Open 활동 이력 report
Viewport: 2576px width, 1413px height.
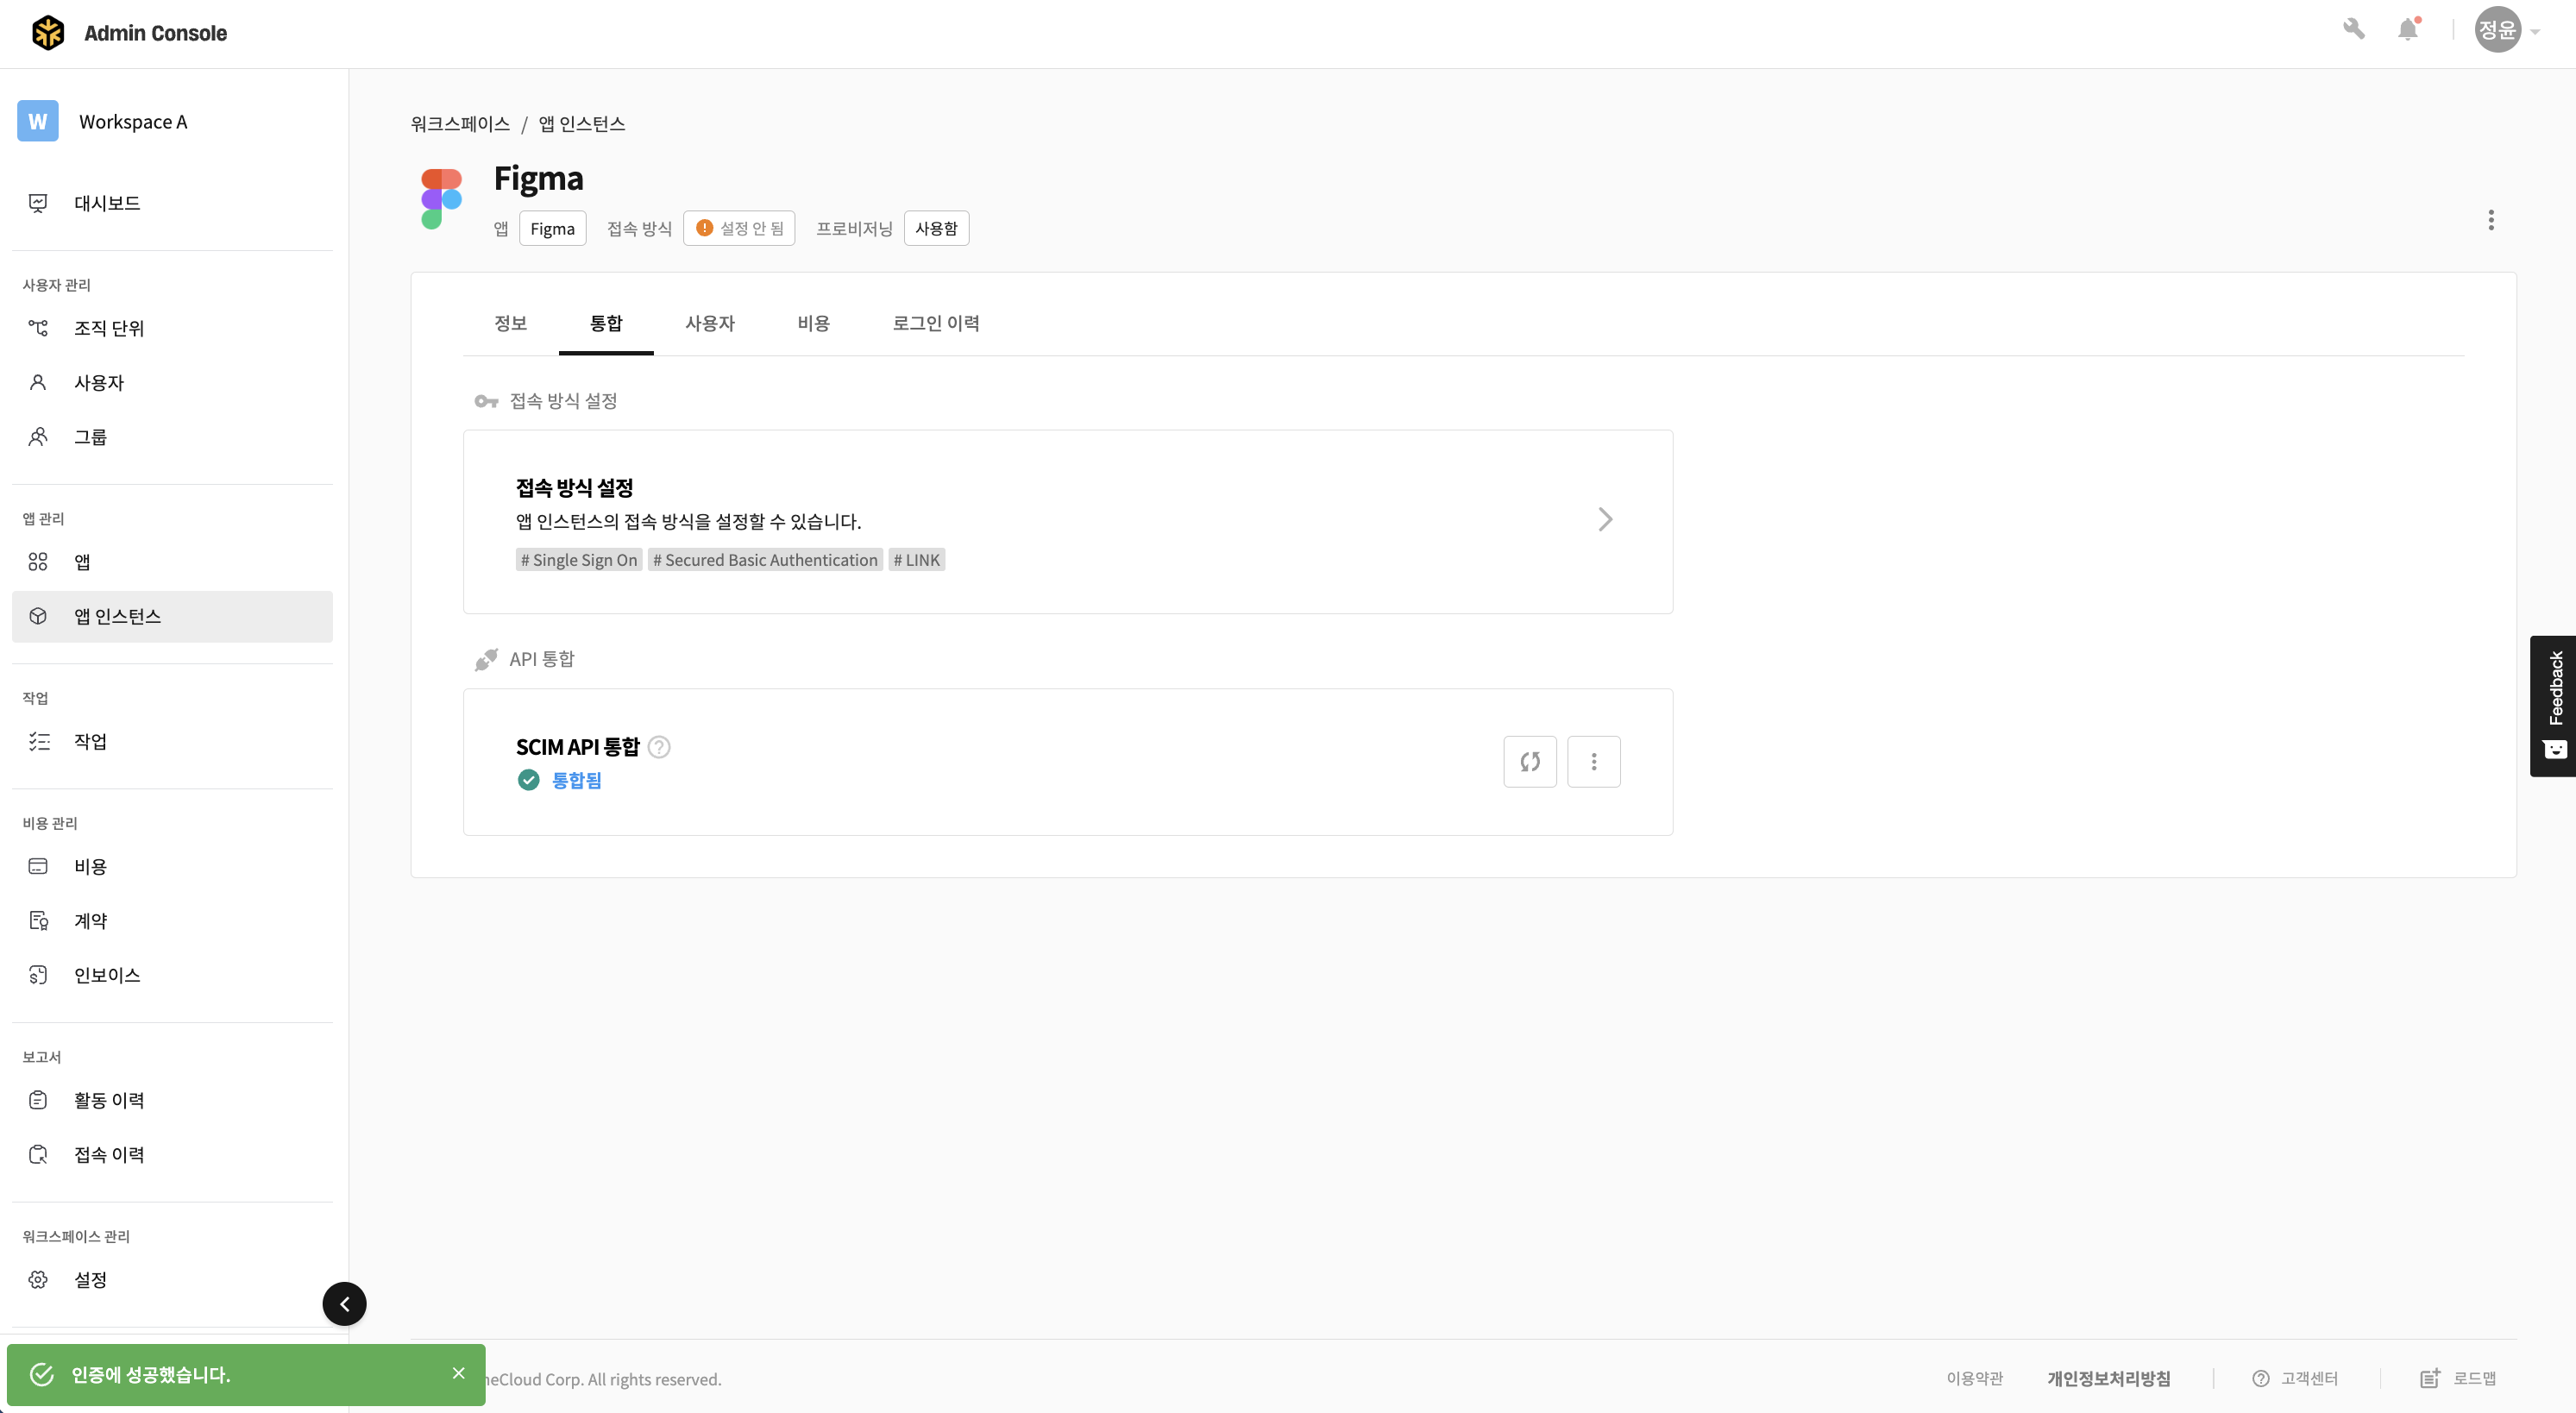tap(172, 1100)
